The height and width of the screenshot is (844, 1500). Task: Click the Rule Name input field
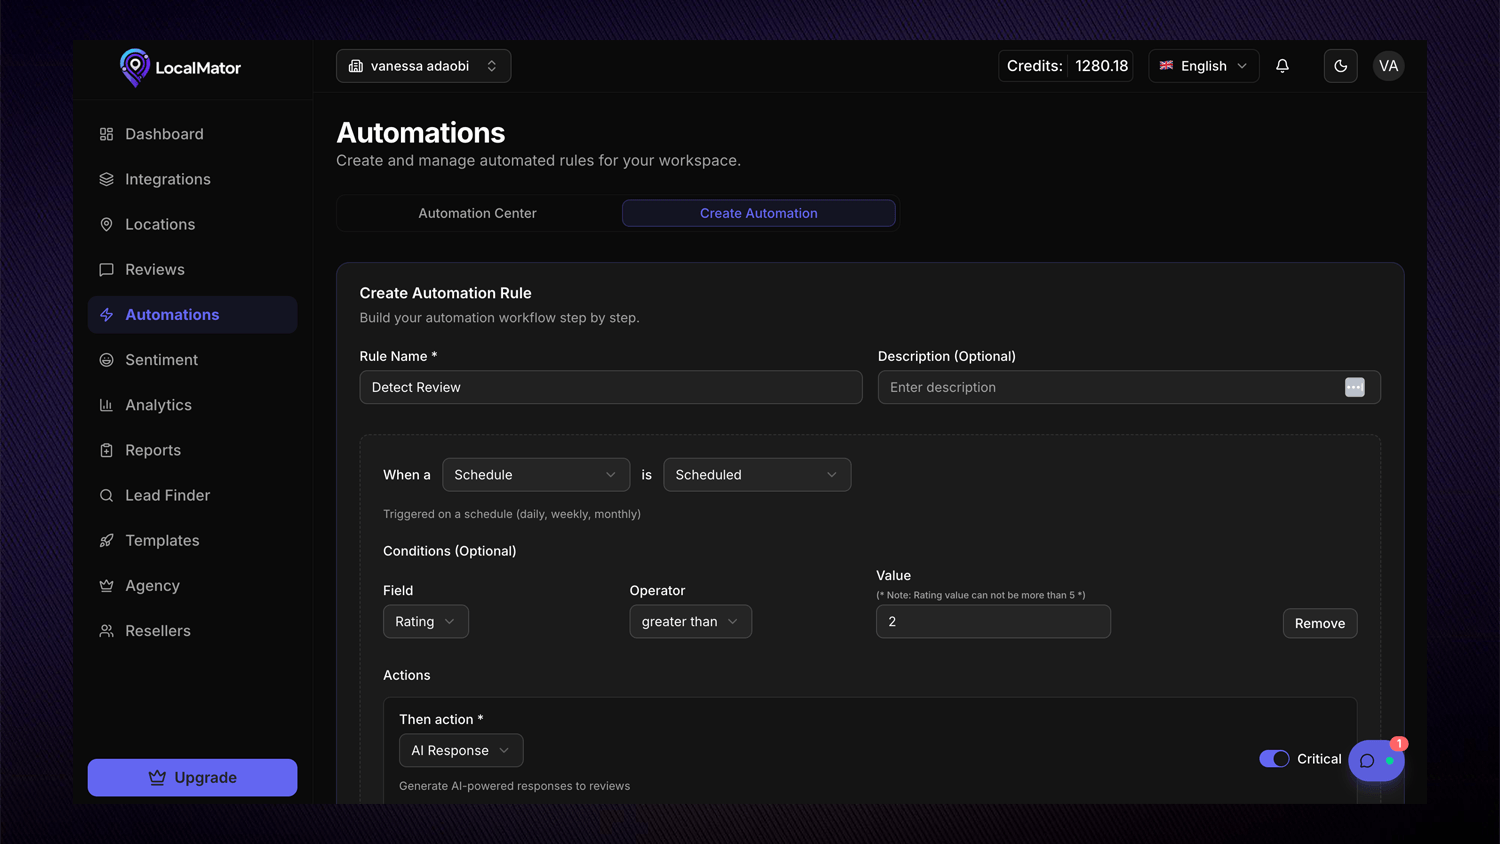click(x=610, y=388)
